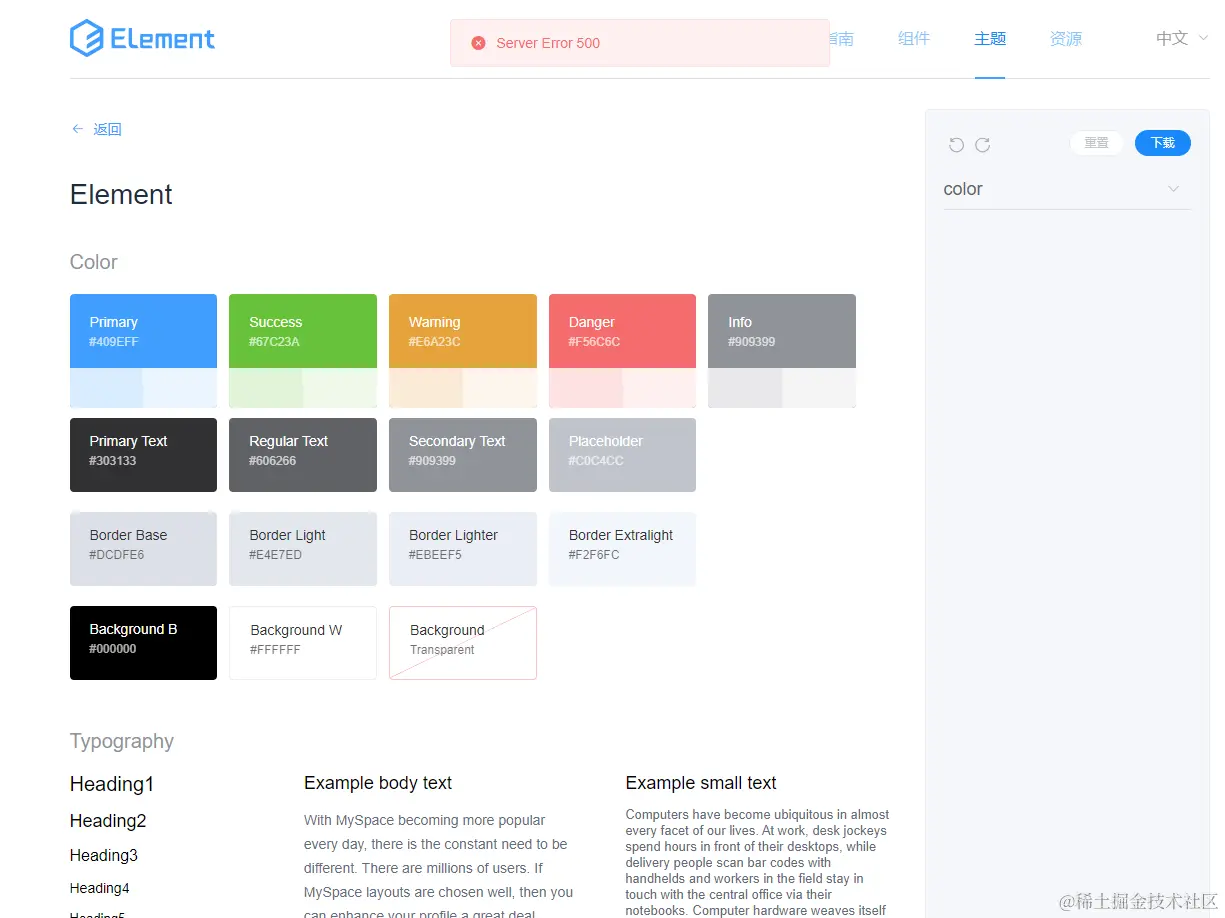Click the Example body text heading
Image resolution: width=1225 pixels, height=918 pixels.
pos(378,783)
